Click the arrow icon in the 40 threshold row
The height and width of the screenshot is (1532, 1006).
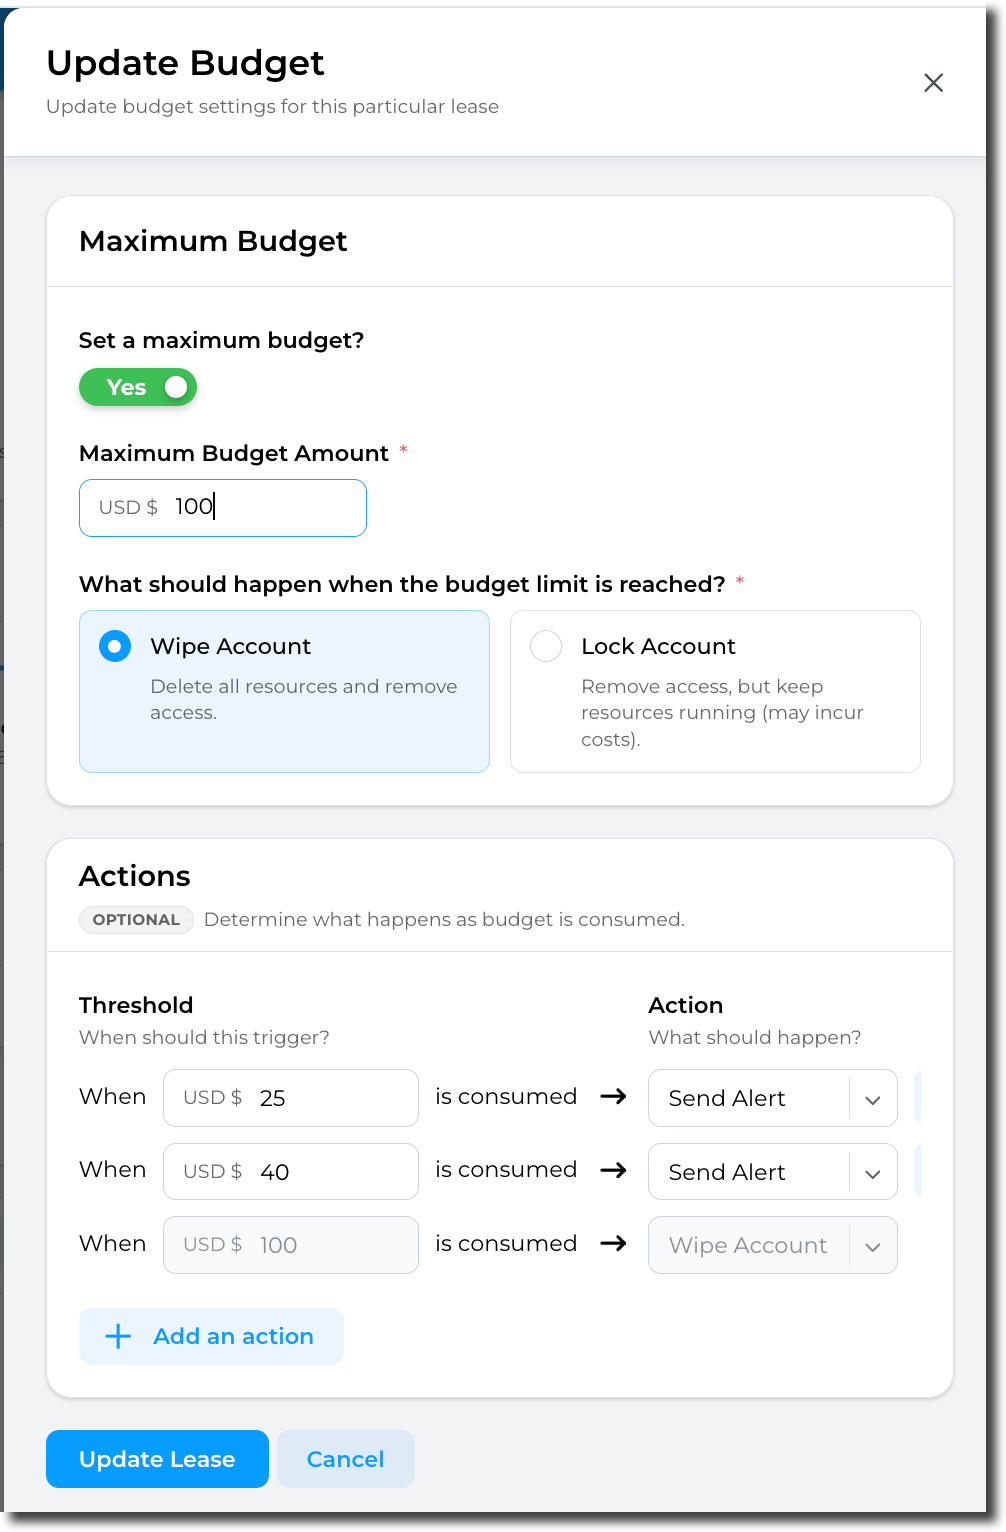[613, 1170]
